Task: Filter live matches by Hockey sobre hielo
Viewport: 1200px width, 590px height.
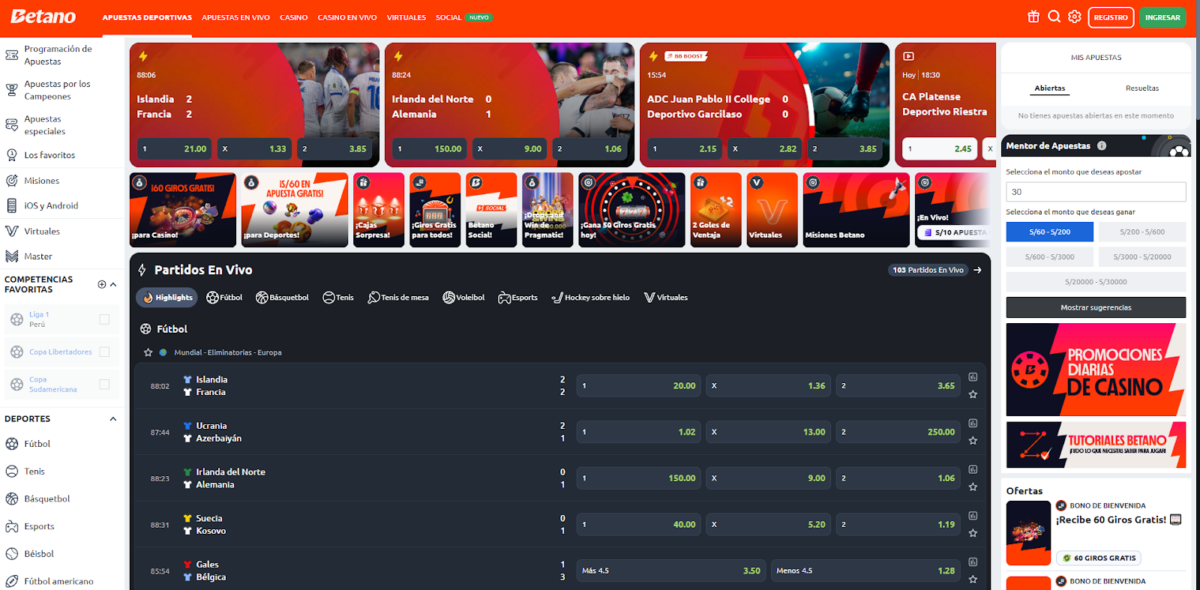Action: (590, 298)
